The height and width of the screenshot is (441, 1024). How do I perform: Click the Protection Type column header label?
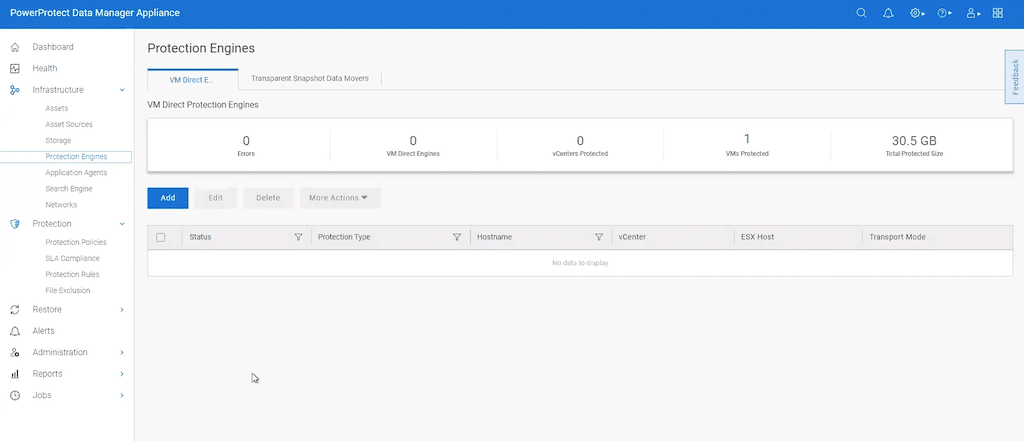(344, 237)
